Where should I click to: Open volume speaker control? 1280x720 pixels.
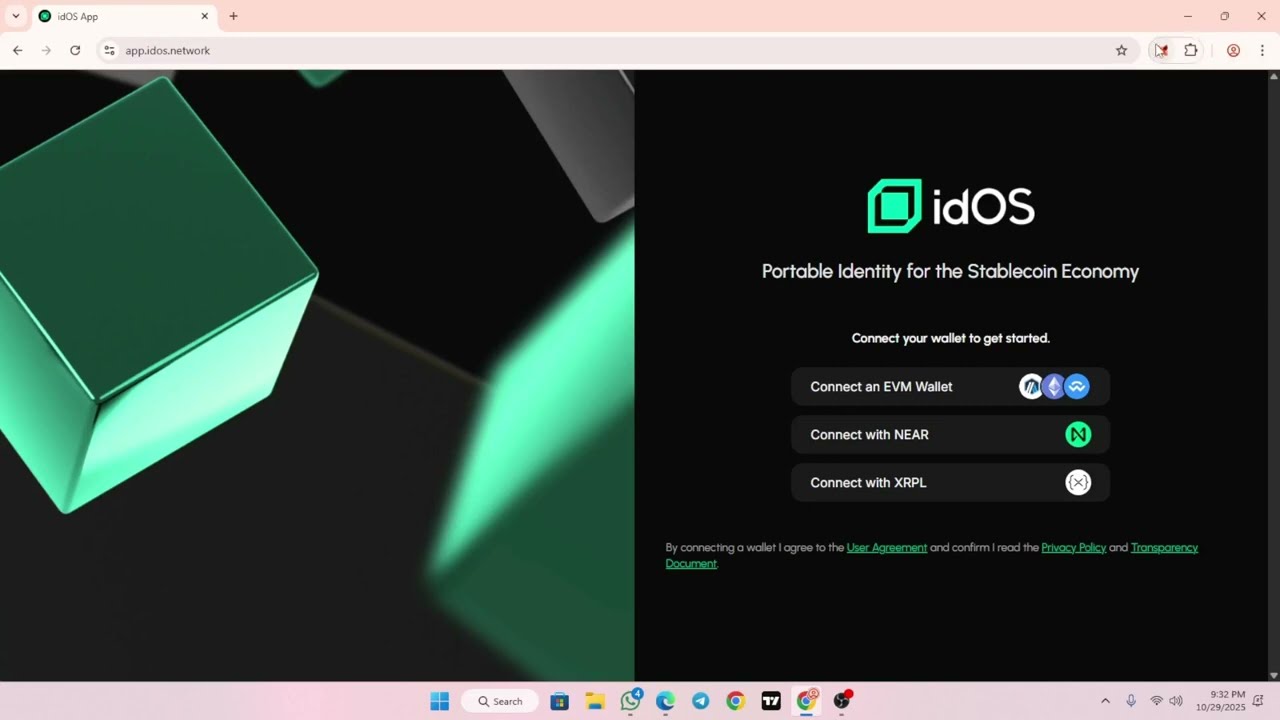coord(1176,701)
